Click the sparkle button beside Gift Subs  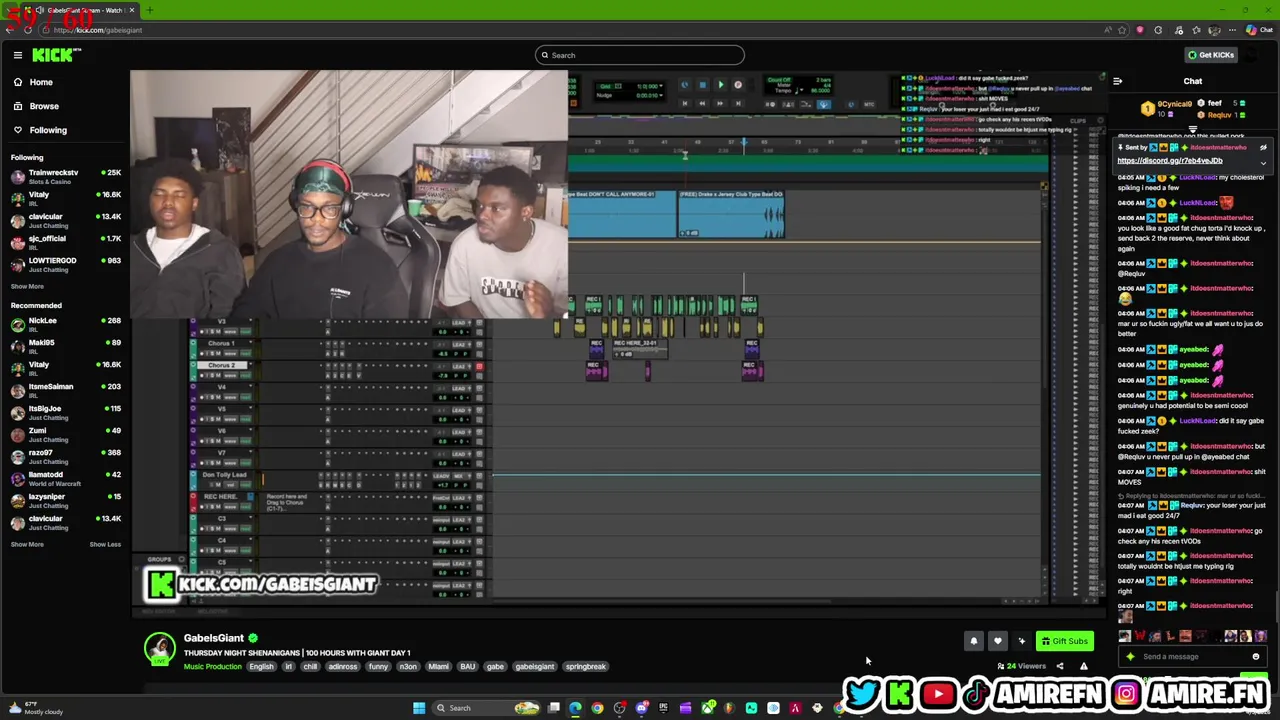(x=1021, y=641)
